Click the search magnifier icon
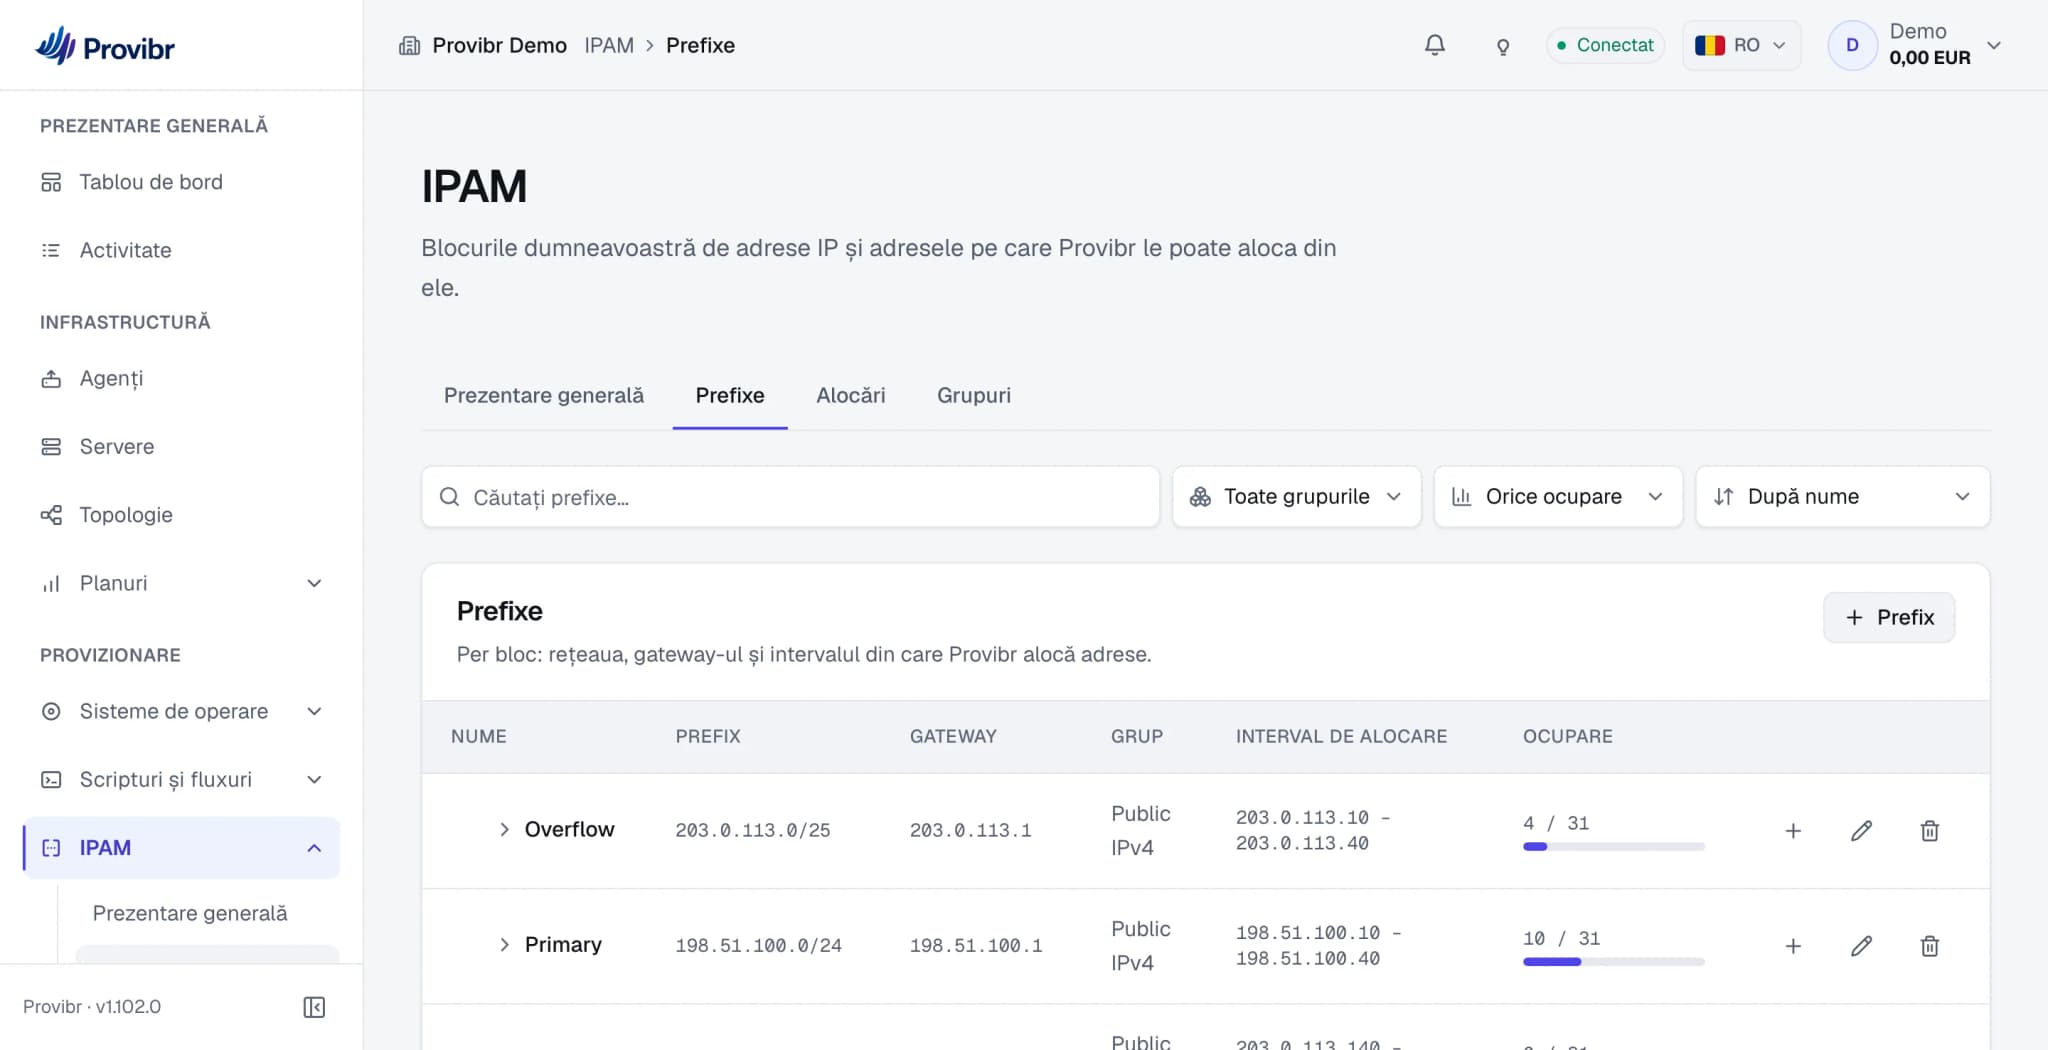The image size is (2048, 1050). (449, 497)
